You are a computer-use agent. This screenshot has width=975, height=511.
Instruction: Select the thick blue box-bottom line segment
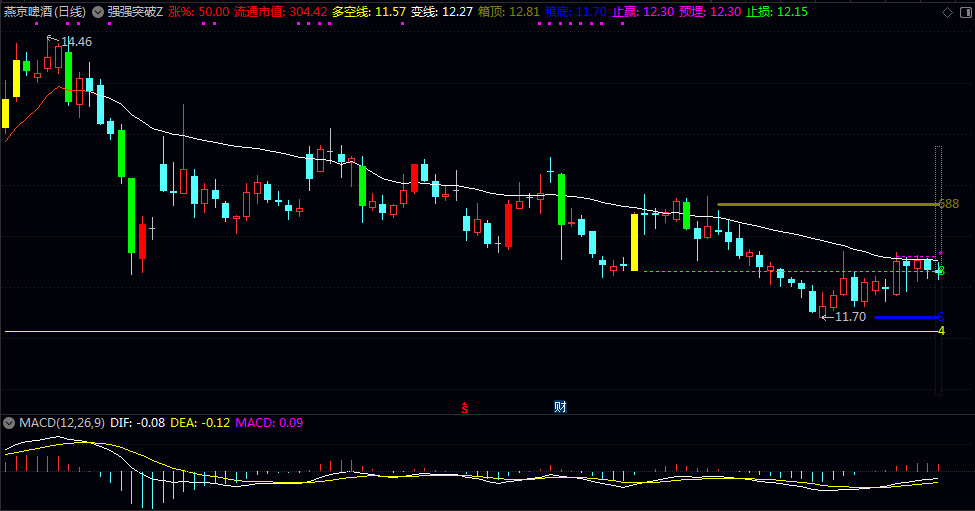907,318
